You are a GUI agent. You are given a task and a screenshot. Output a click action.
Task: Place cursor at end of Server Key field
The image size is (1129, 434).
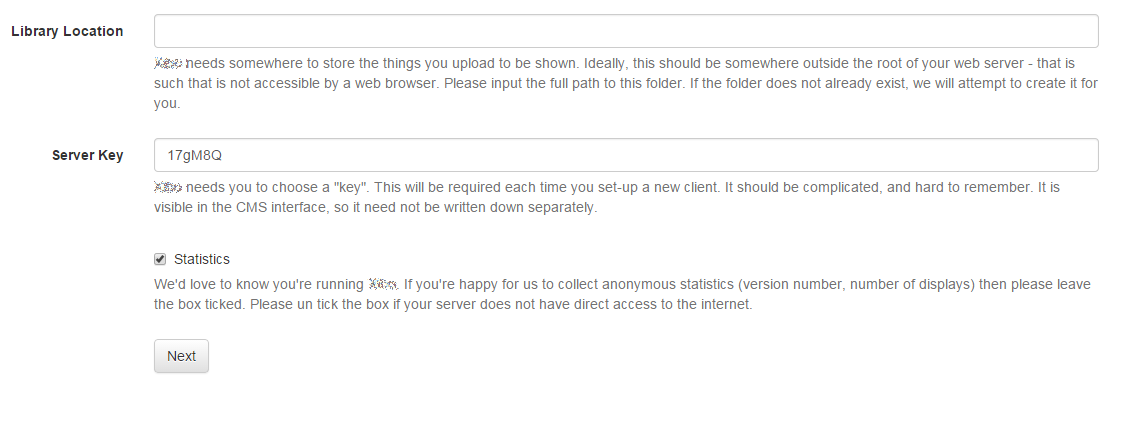1080,155
